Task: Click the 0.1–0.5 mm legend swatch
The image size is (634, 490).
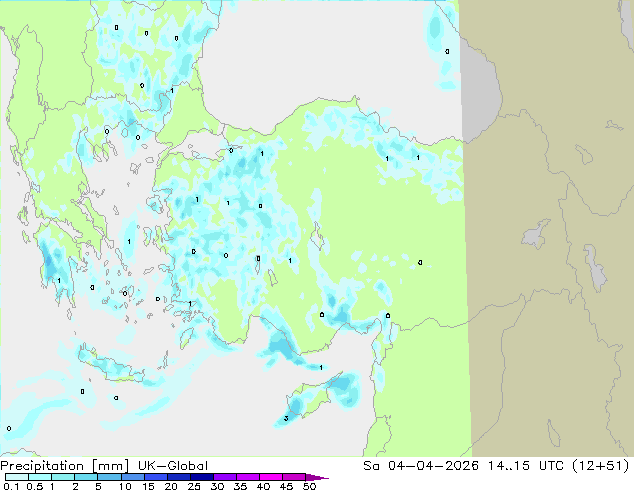Action: (17, 477)
